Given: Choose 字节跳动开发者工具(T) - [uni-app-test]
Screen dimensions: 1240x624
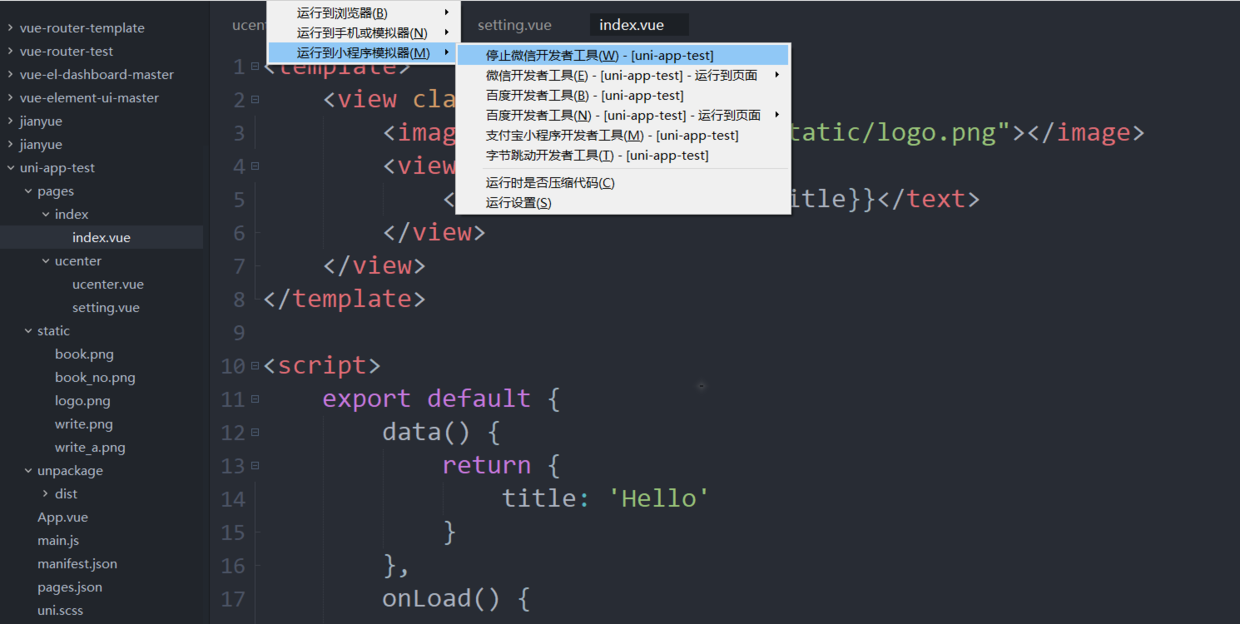Looking at the screenshot, I should [x=622, y=155].
